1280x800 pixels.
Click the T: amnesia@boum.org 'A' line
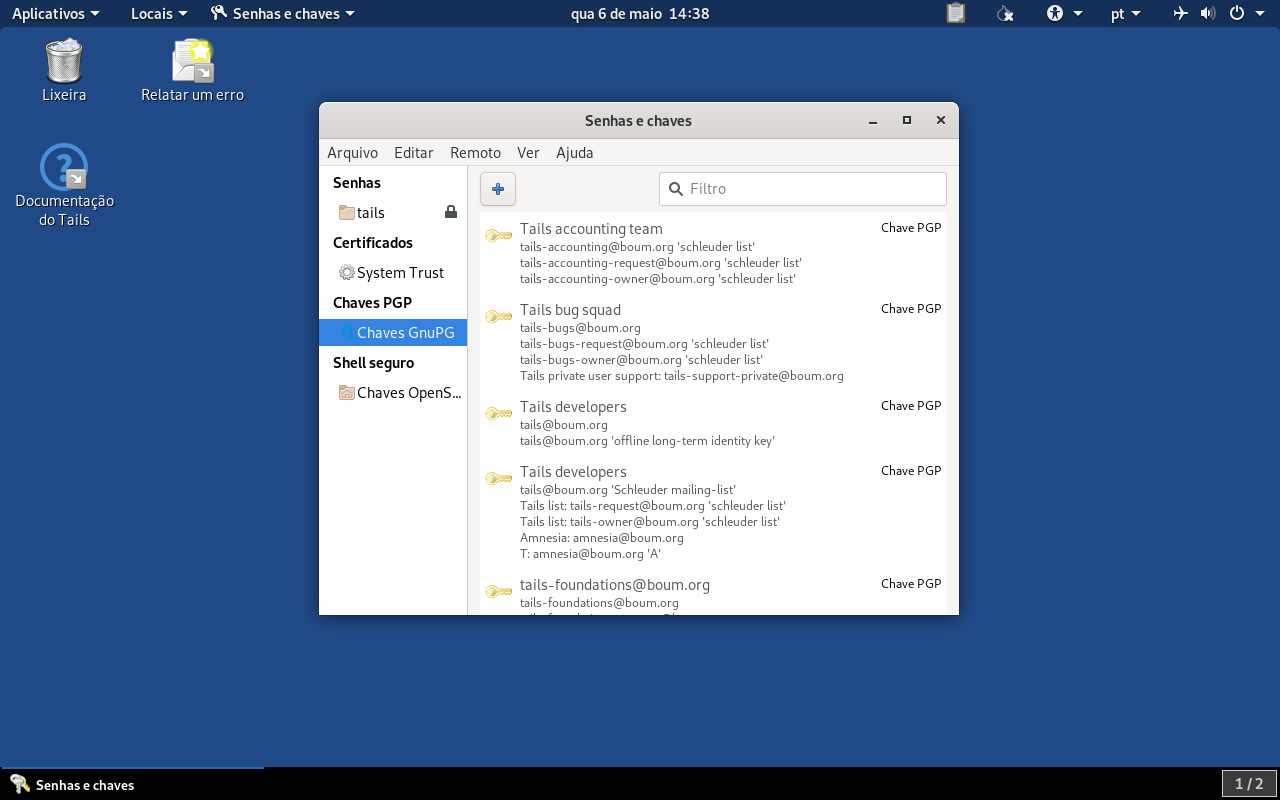tap(590, 554)
